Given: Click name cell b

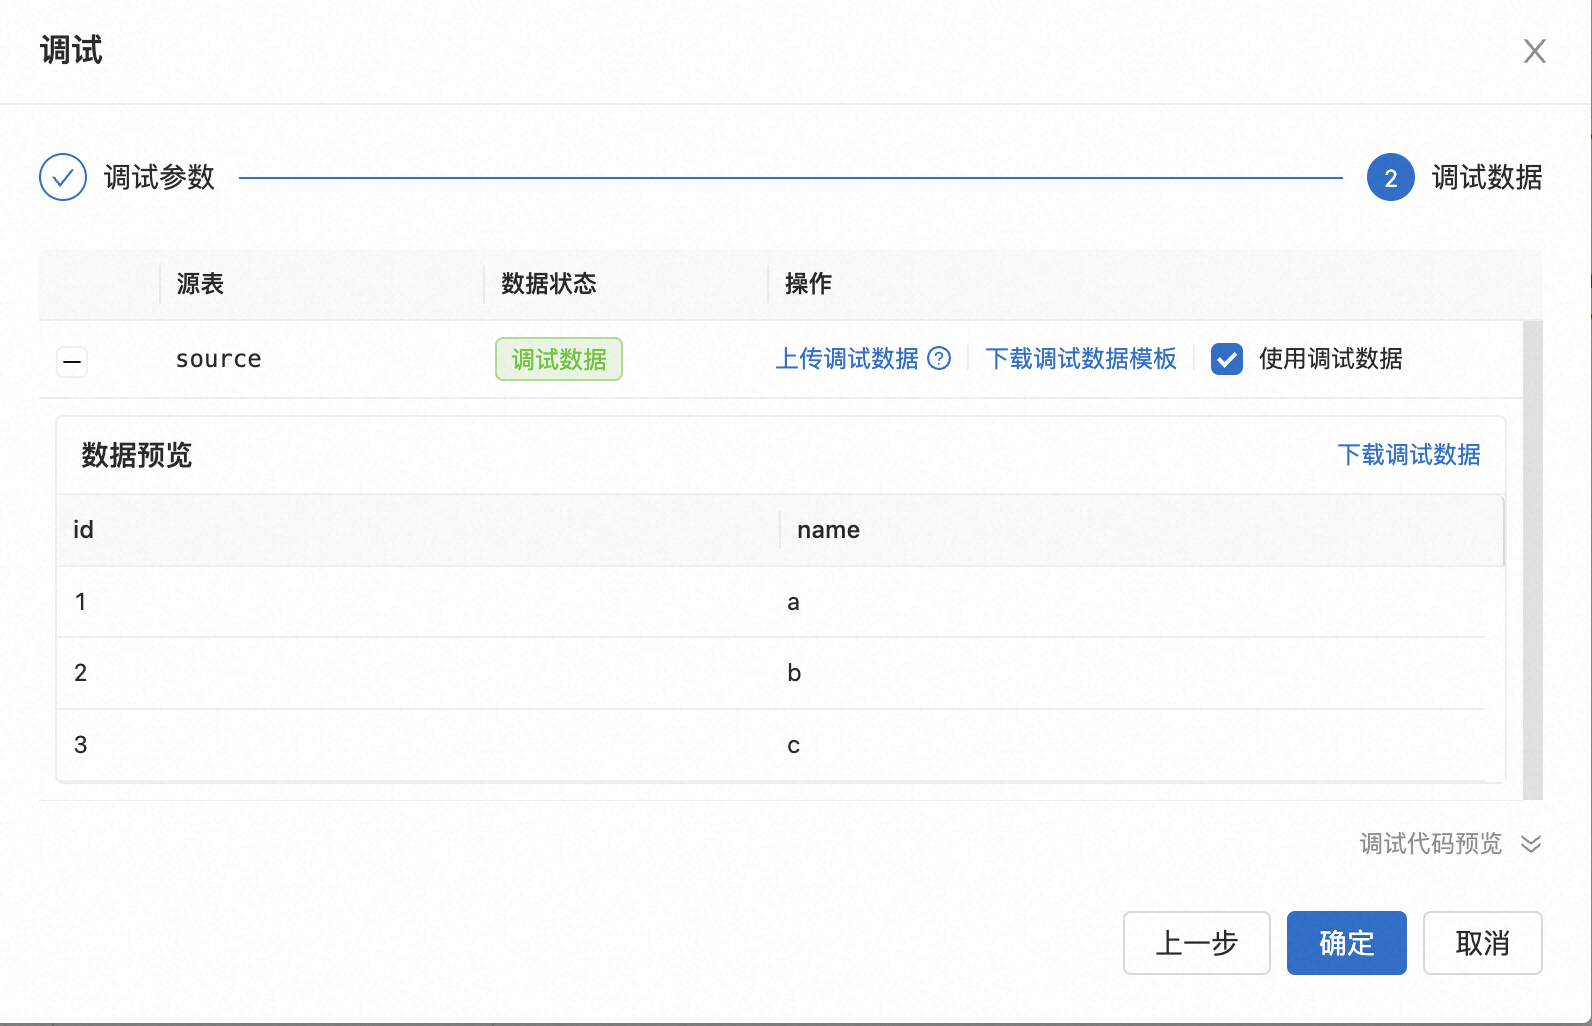Looking at the screenshot, I should click(x=794, y=673).
